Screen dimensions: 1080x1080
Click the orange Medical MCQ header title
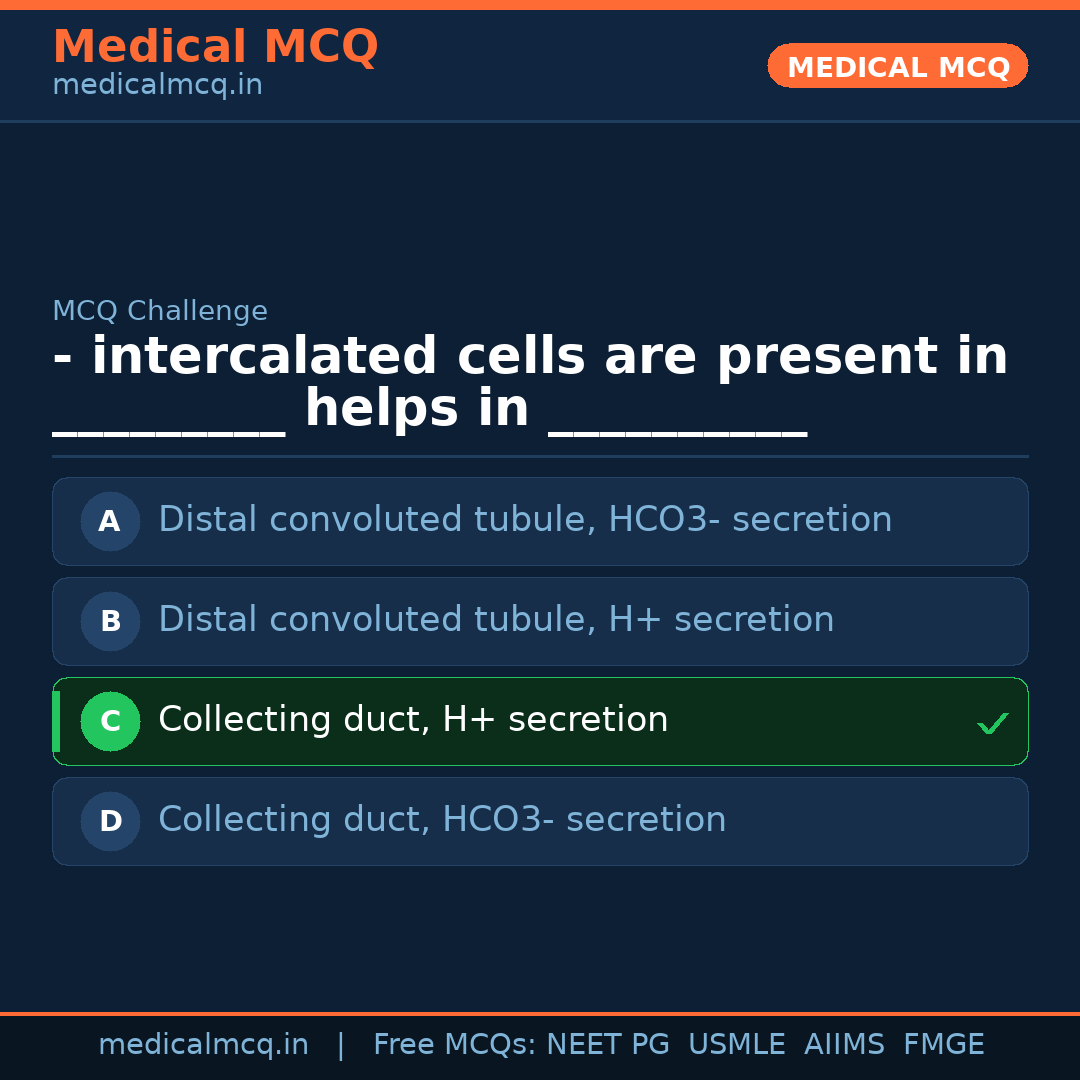click(215, 47)
